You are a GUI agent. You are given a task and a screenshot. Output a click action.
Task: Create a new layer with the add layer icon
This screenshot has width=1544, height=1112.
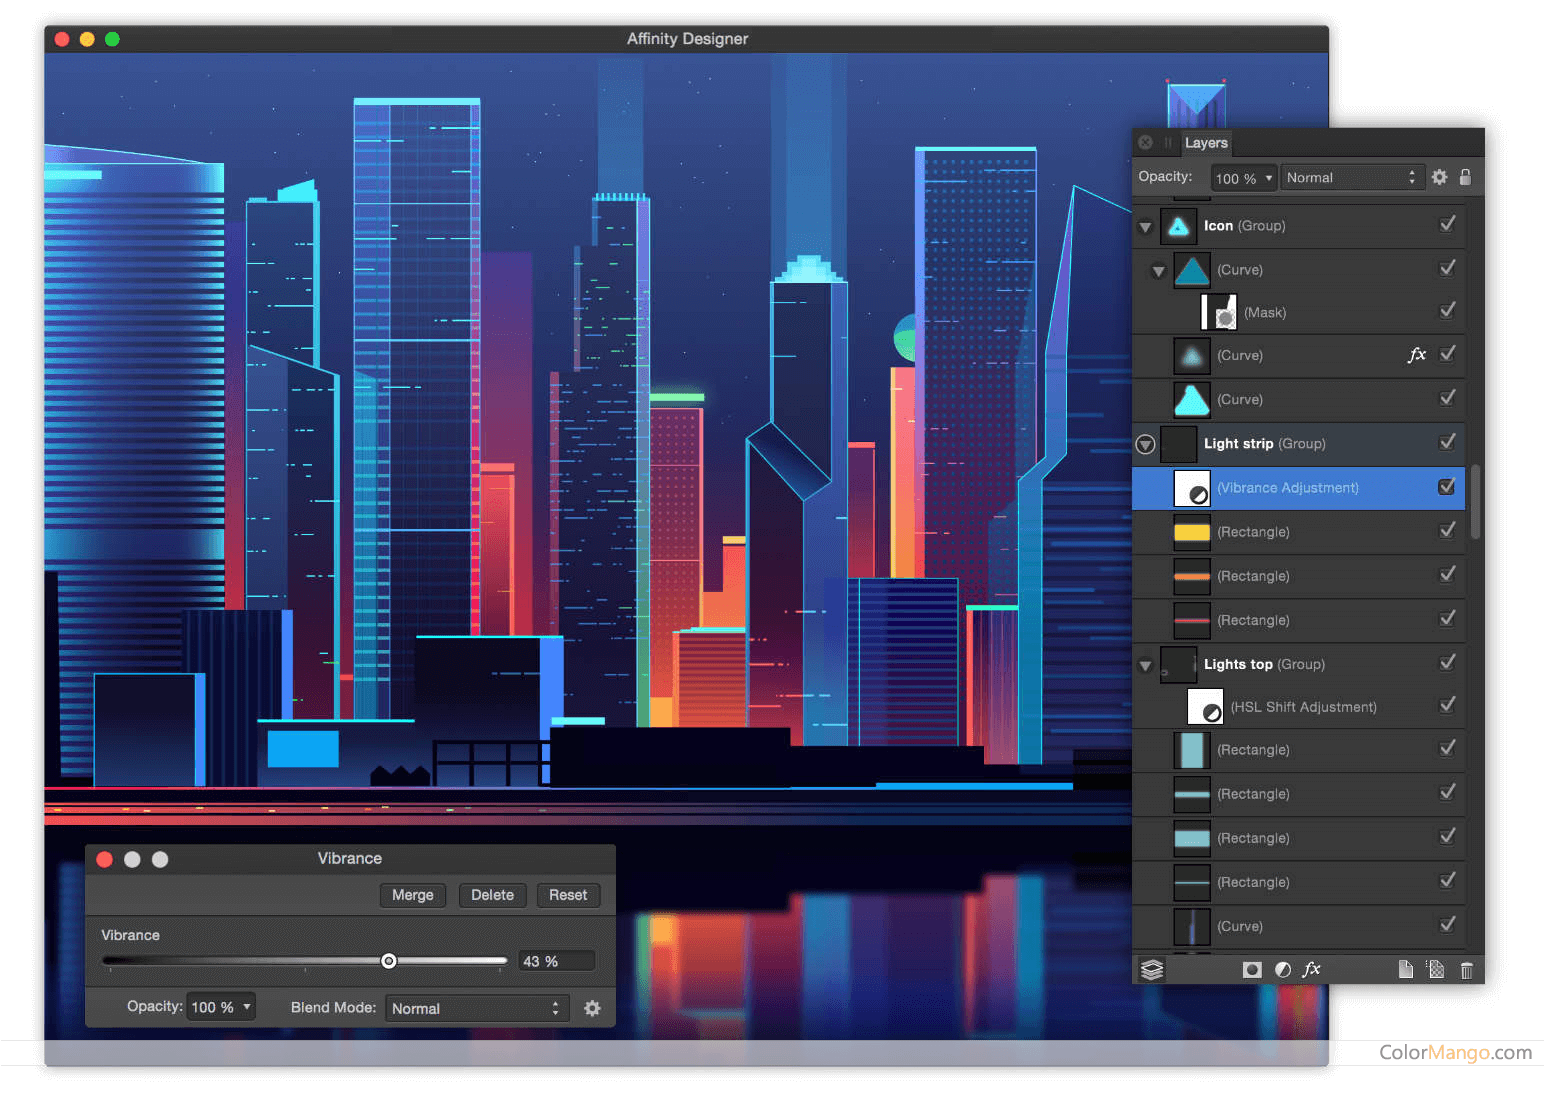click(1405, 969)
